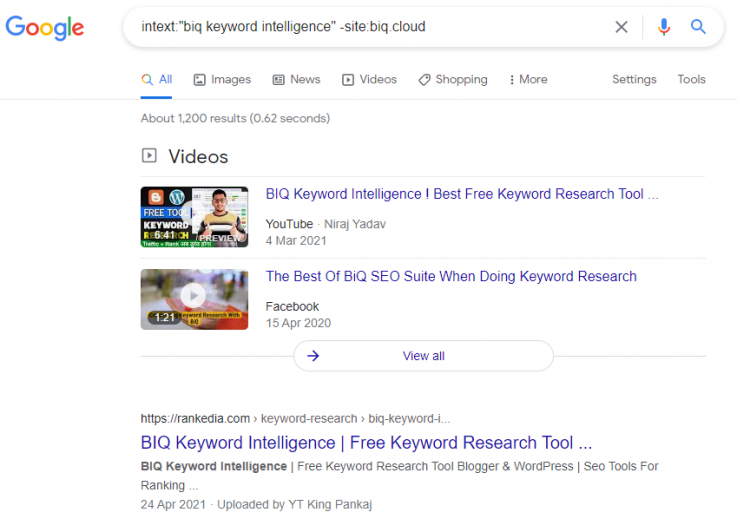Click the Videos section heading
This screenshot has width=737, height=532.
click(198, 156)
